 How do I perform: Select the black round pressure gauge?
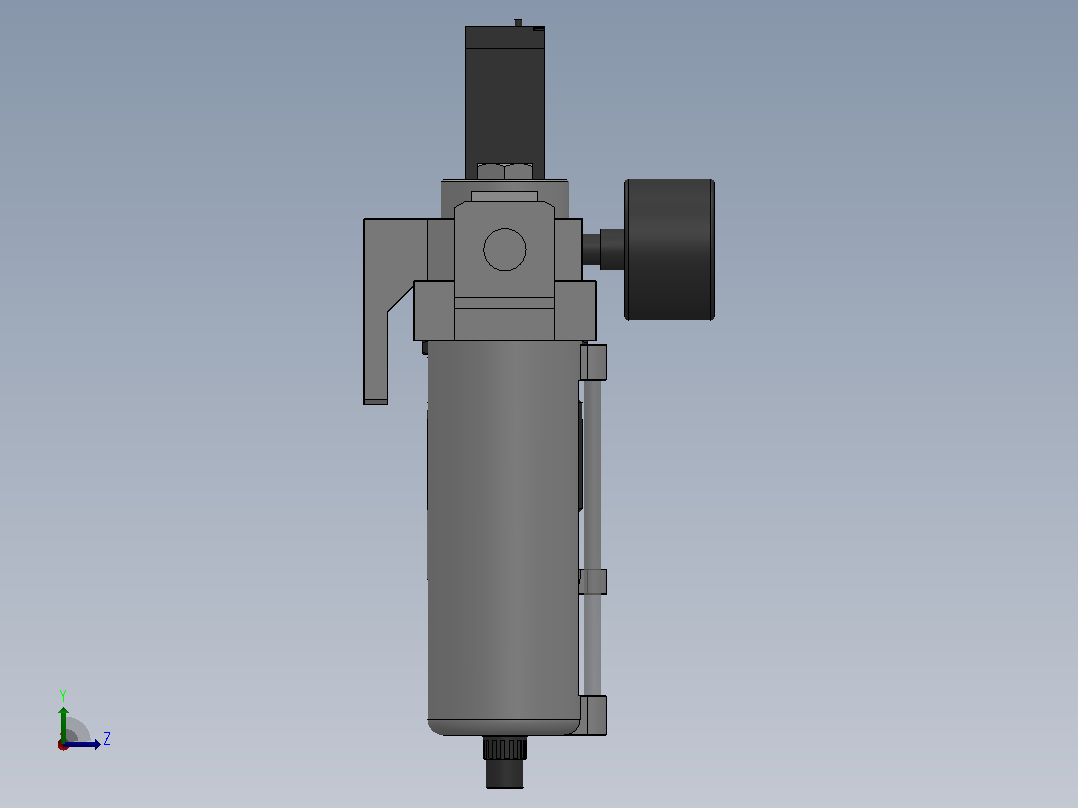[669, 250]
